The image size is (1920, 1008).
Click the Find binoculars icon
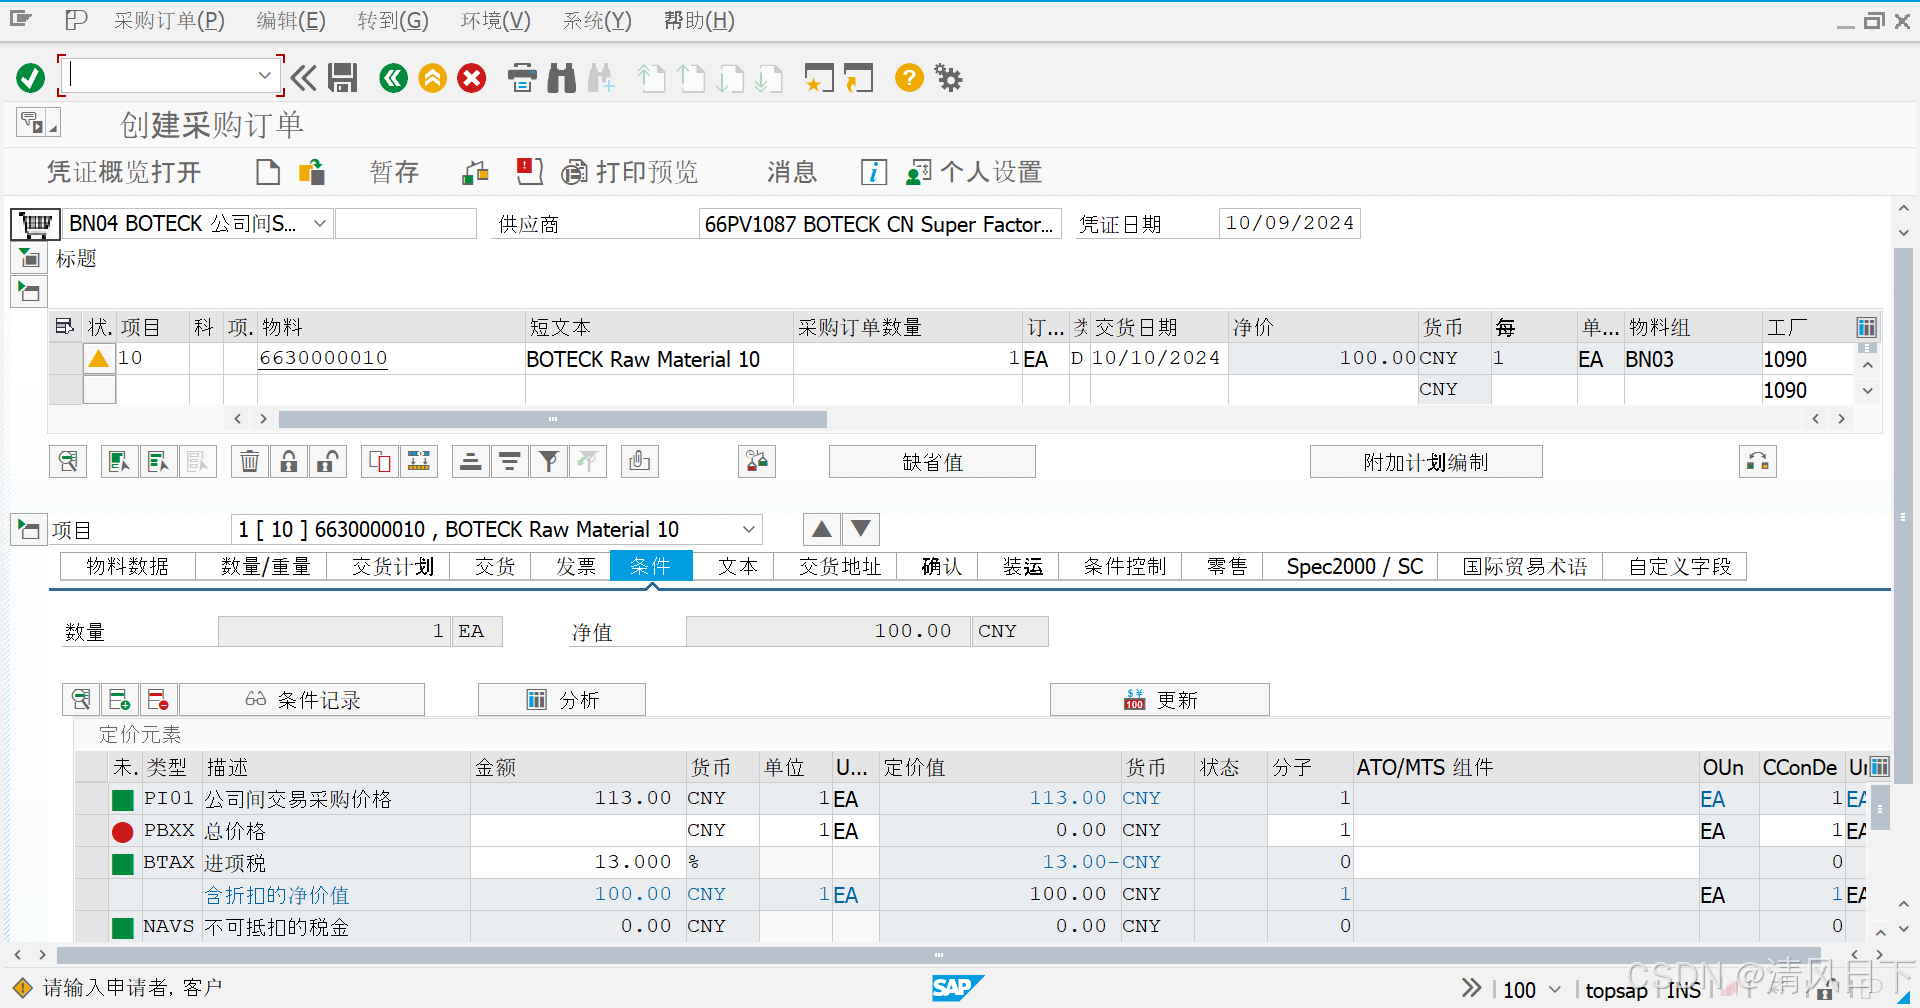coord(562,78)
